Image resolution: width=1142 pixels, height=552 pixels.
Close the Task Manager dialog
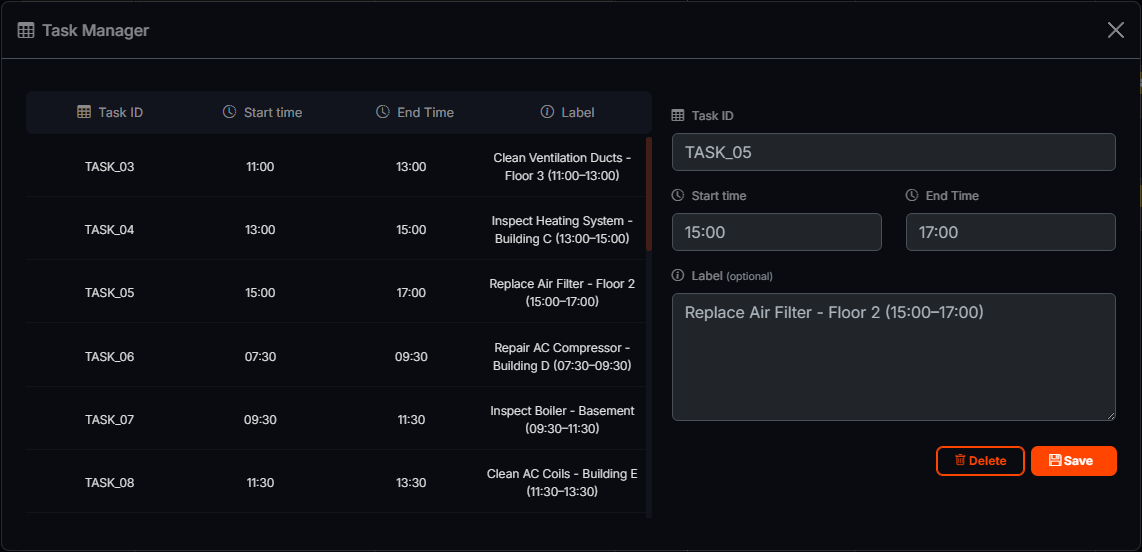(1116, 30)
